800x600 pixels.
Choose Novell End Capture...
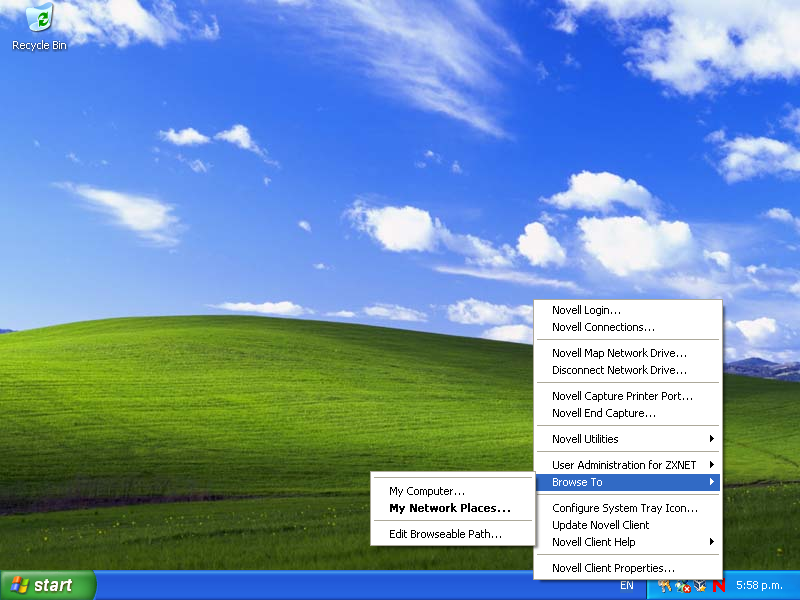click(628, 413)
